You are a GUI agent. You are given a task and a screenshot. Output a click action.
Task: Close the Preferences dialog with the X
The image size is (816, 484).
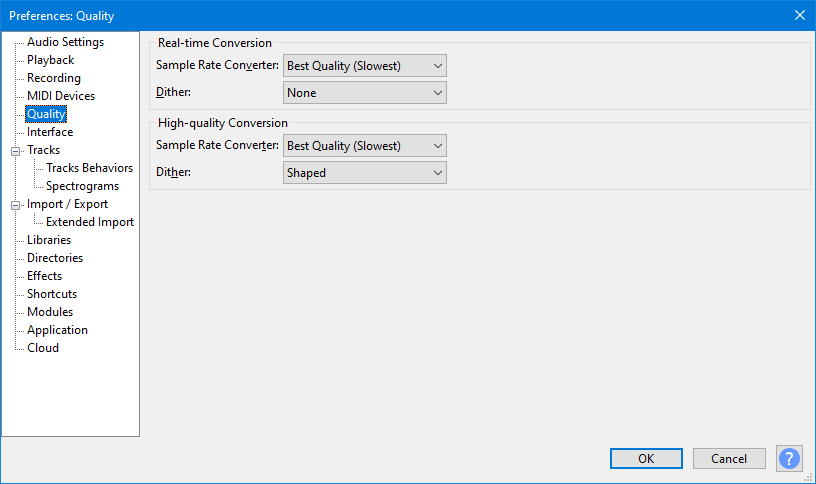[x=800, y=15]
